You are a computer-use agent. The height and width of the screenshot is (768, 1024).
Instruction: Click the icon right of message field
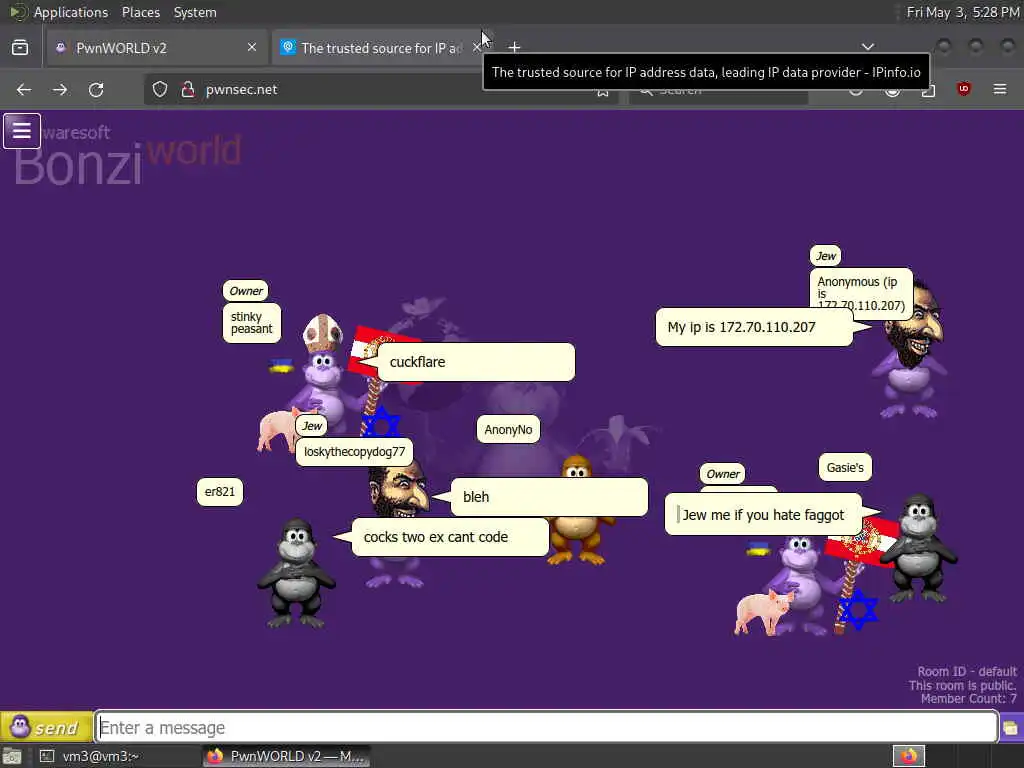[1010, 727]
